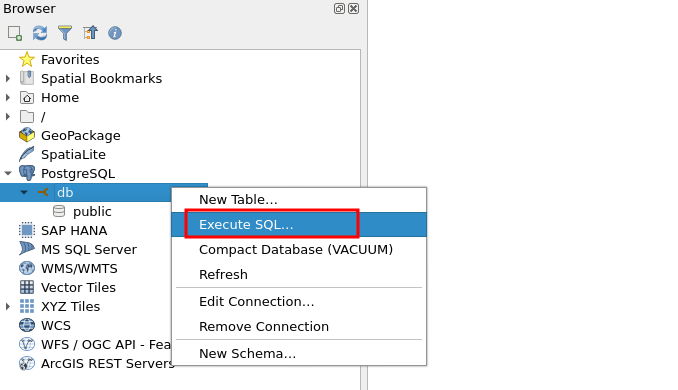Expand the XYZ Tiles node

coord(8,307)
